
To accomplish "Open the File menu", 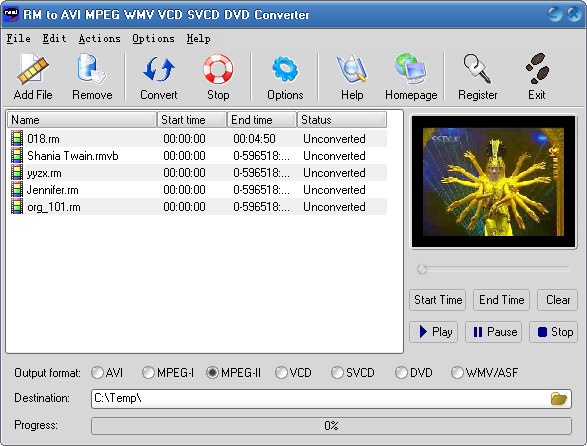I will pos(18,39).
